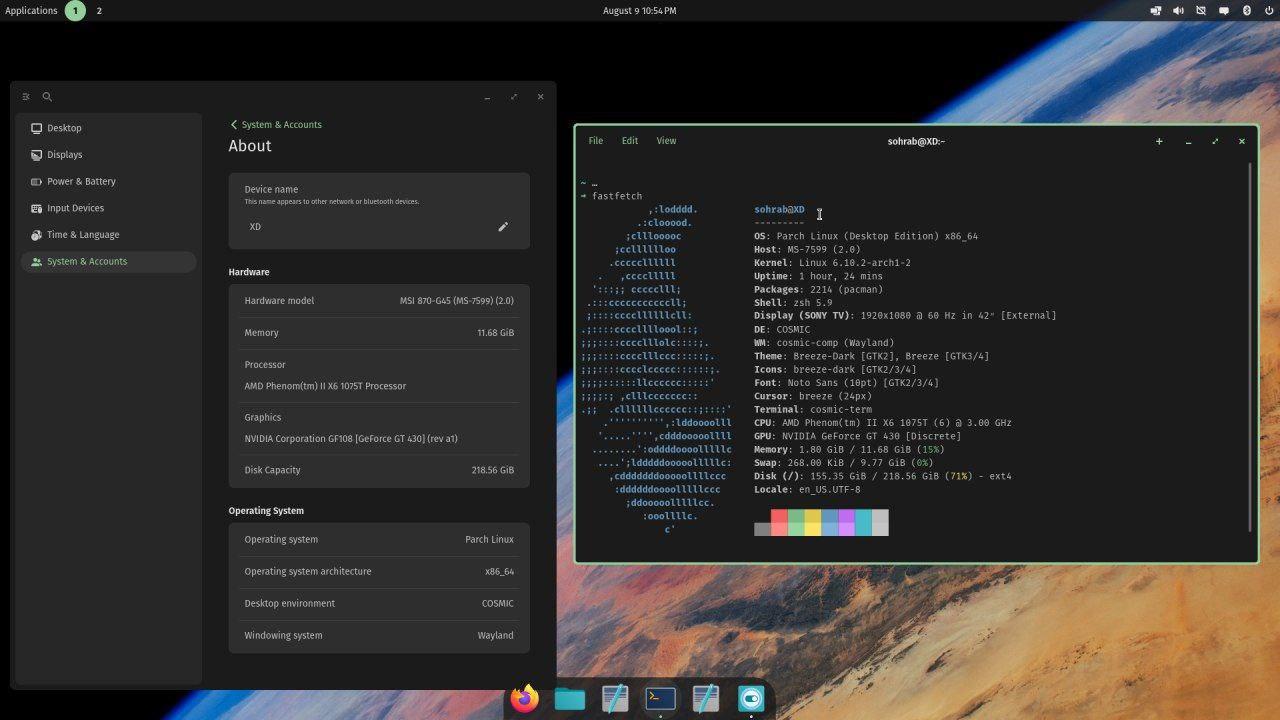Viewport: 1280px width, 720px height.
Task: Click the Locale en_US.UTF-8 line
Action: [807, 490]
